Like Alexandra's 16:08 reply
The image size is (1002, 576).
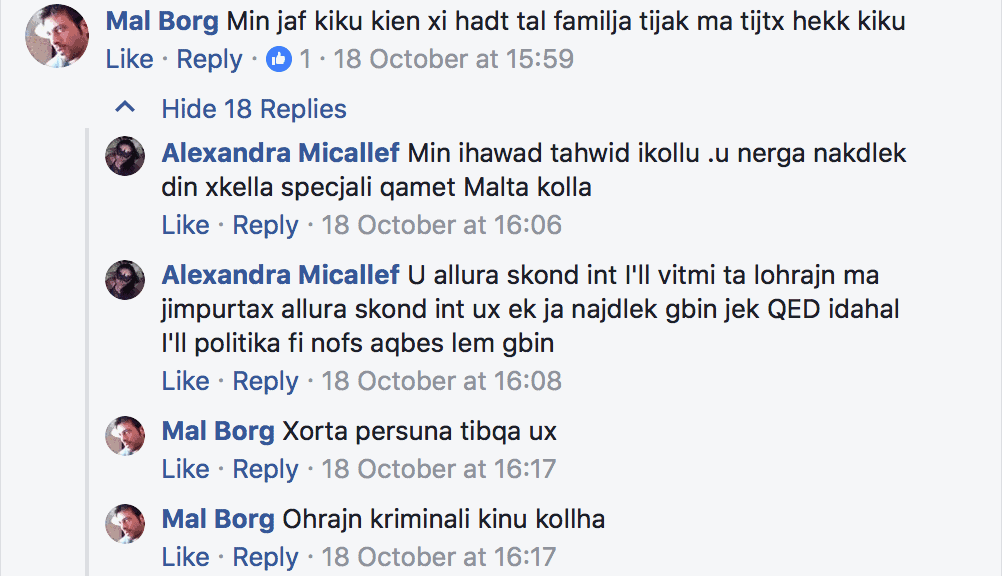tap(185, 381)
